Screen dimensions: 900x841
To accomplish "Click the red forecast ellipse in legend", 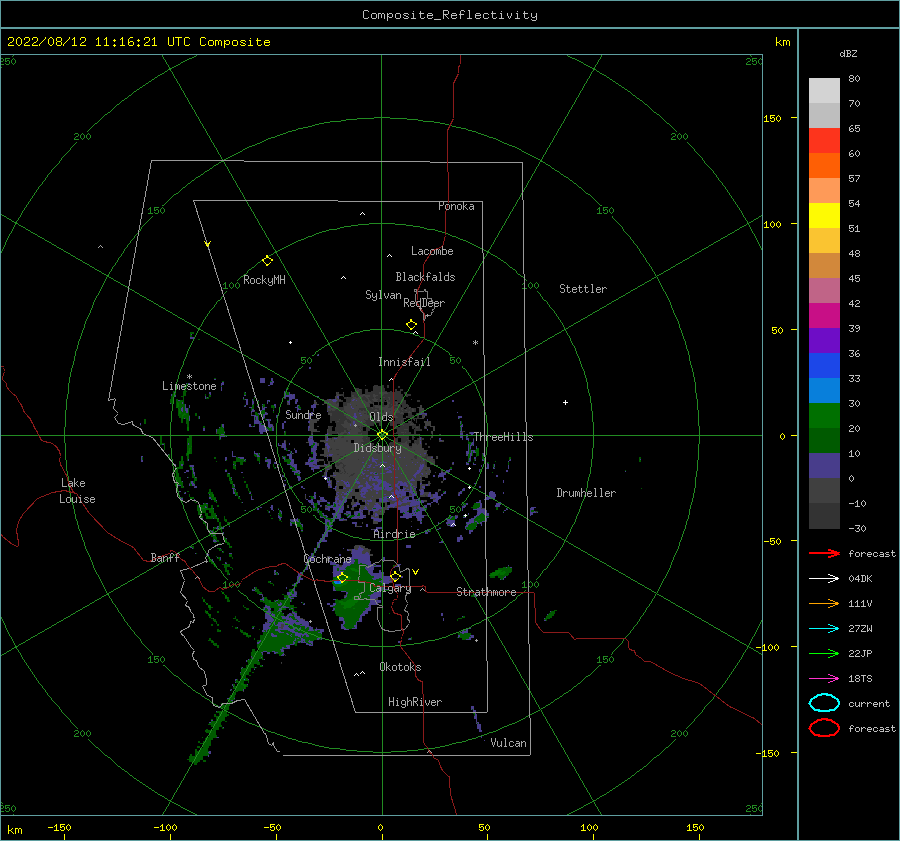I will click(x=824, y=728).
